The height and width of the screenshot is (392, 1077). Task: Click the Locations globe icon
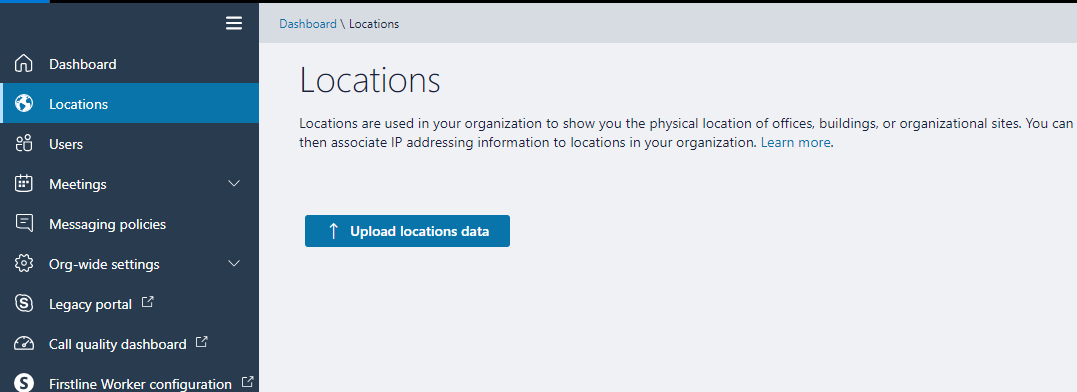(24, 104)
